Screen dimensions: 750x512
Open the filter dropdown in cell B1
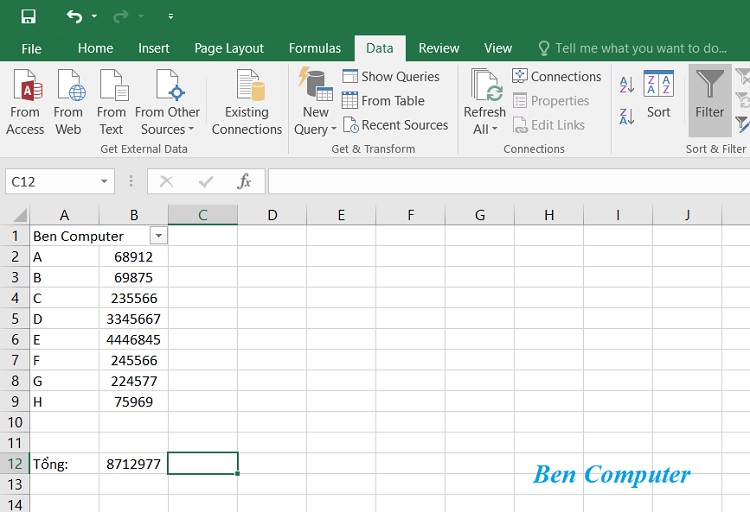[158, 235]
